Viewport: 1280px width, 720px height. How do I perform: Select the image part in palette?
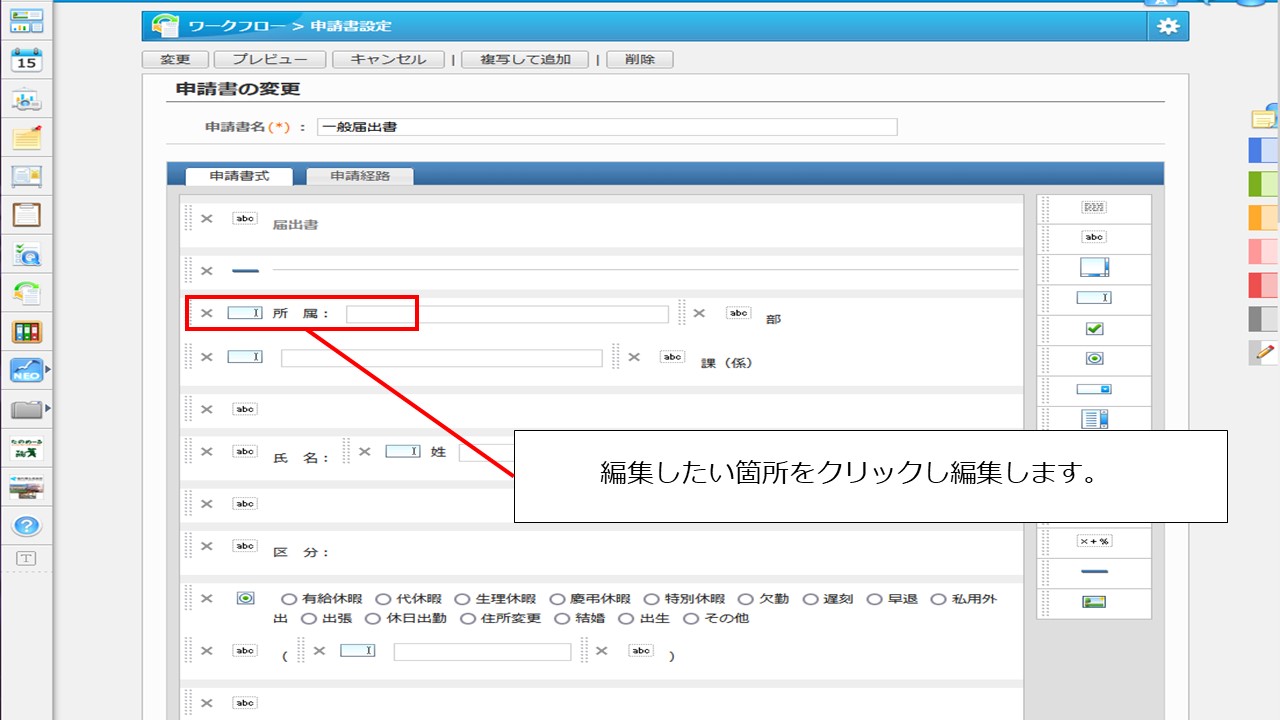(1094, 602)
